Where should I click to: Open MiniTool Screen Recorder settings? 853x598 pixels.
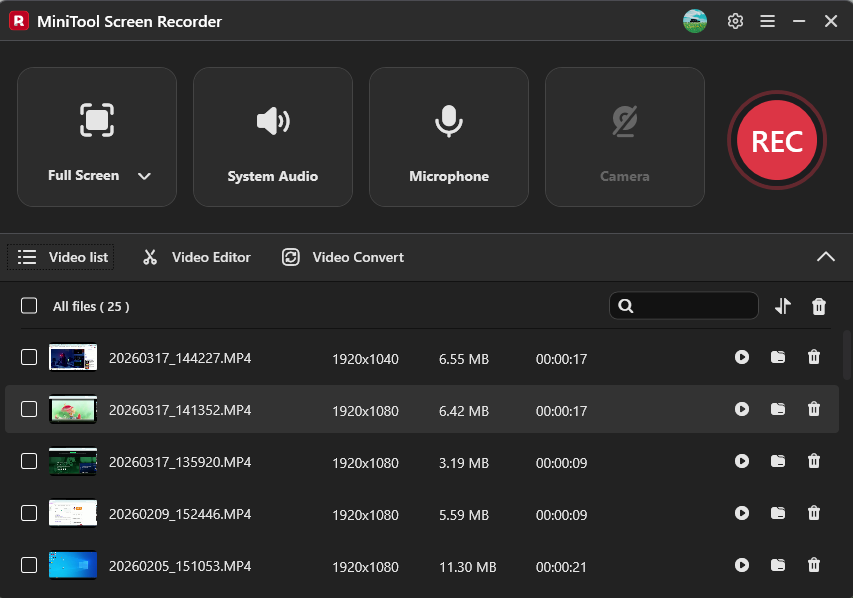click(735, 20)
